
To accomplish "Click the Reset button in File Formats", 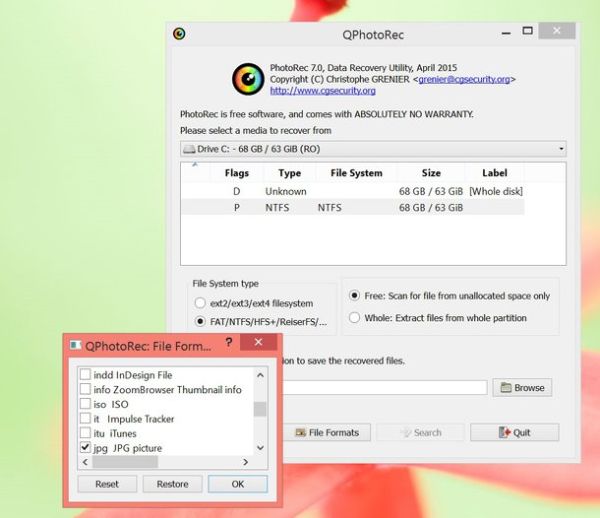I will coord(107,484).
